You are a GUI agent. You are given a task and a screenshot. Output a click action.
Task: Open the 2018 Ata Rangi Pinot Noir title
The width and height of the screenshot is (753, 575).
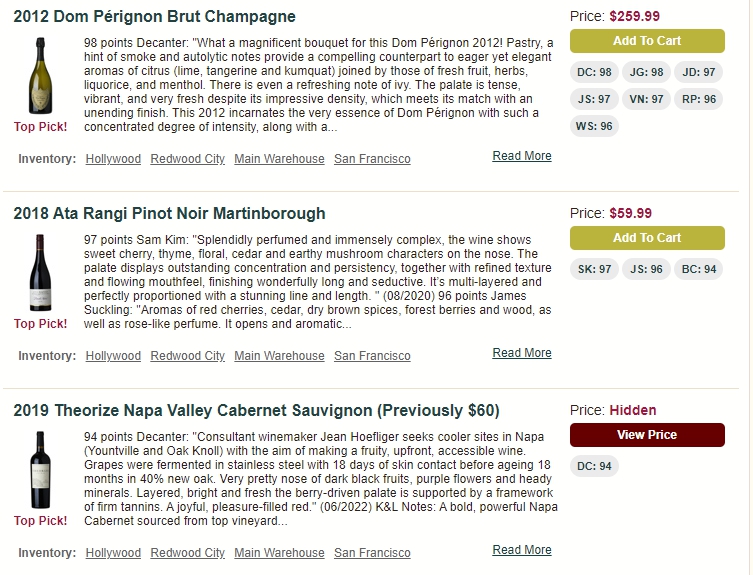(169, 213)
